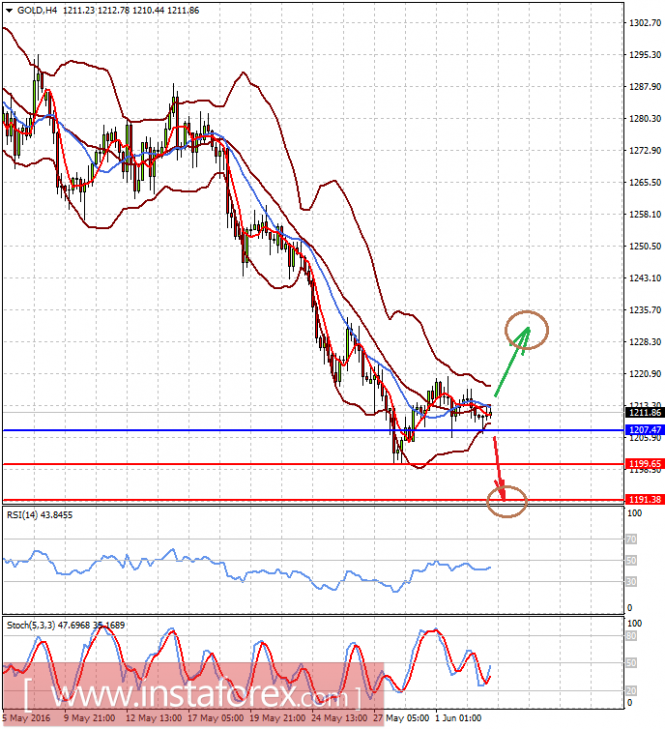
Task: Click the 1 Jun 01:00 time axis label
Action: 461,718
